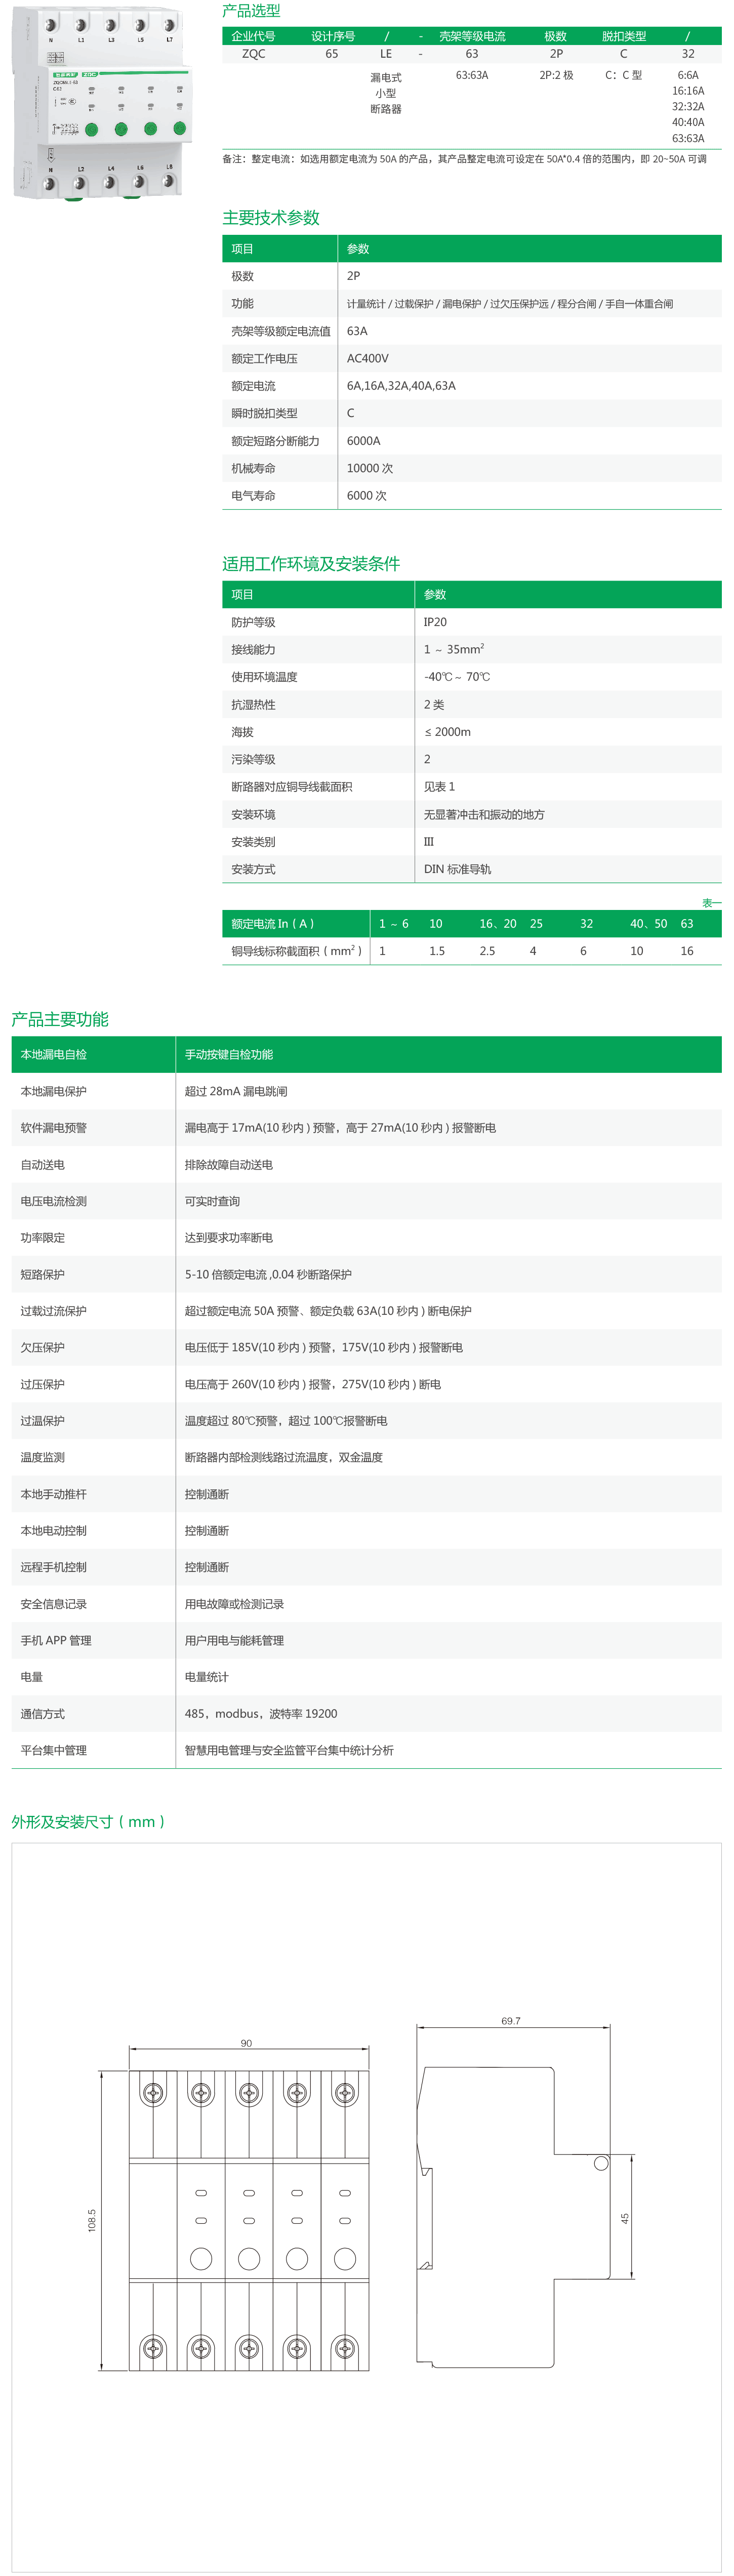734x2576 pixels.
Task: Select the 可实时查询 description
Action: (212, 1201)
